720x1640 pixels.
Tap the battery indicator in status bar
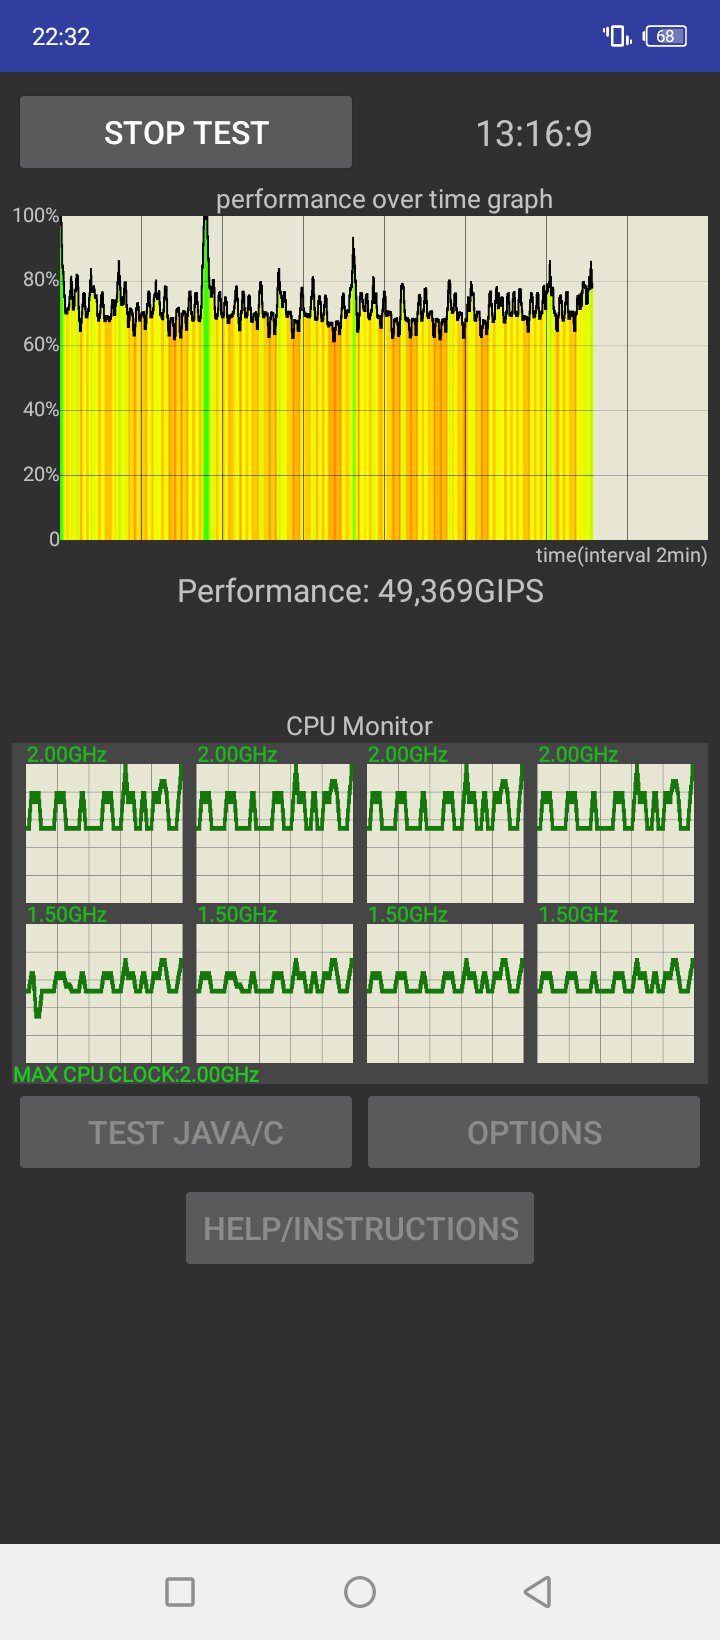666,37
